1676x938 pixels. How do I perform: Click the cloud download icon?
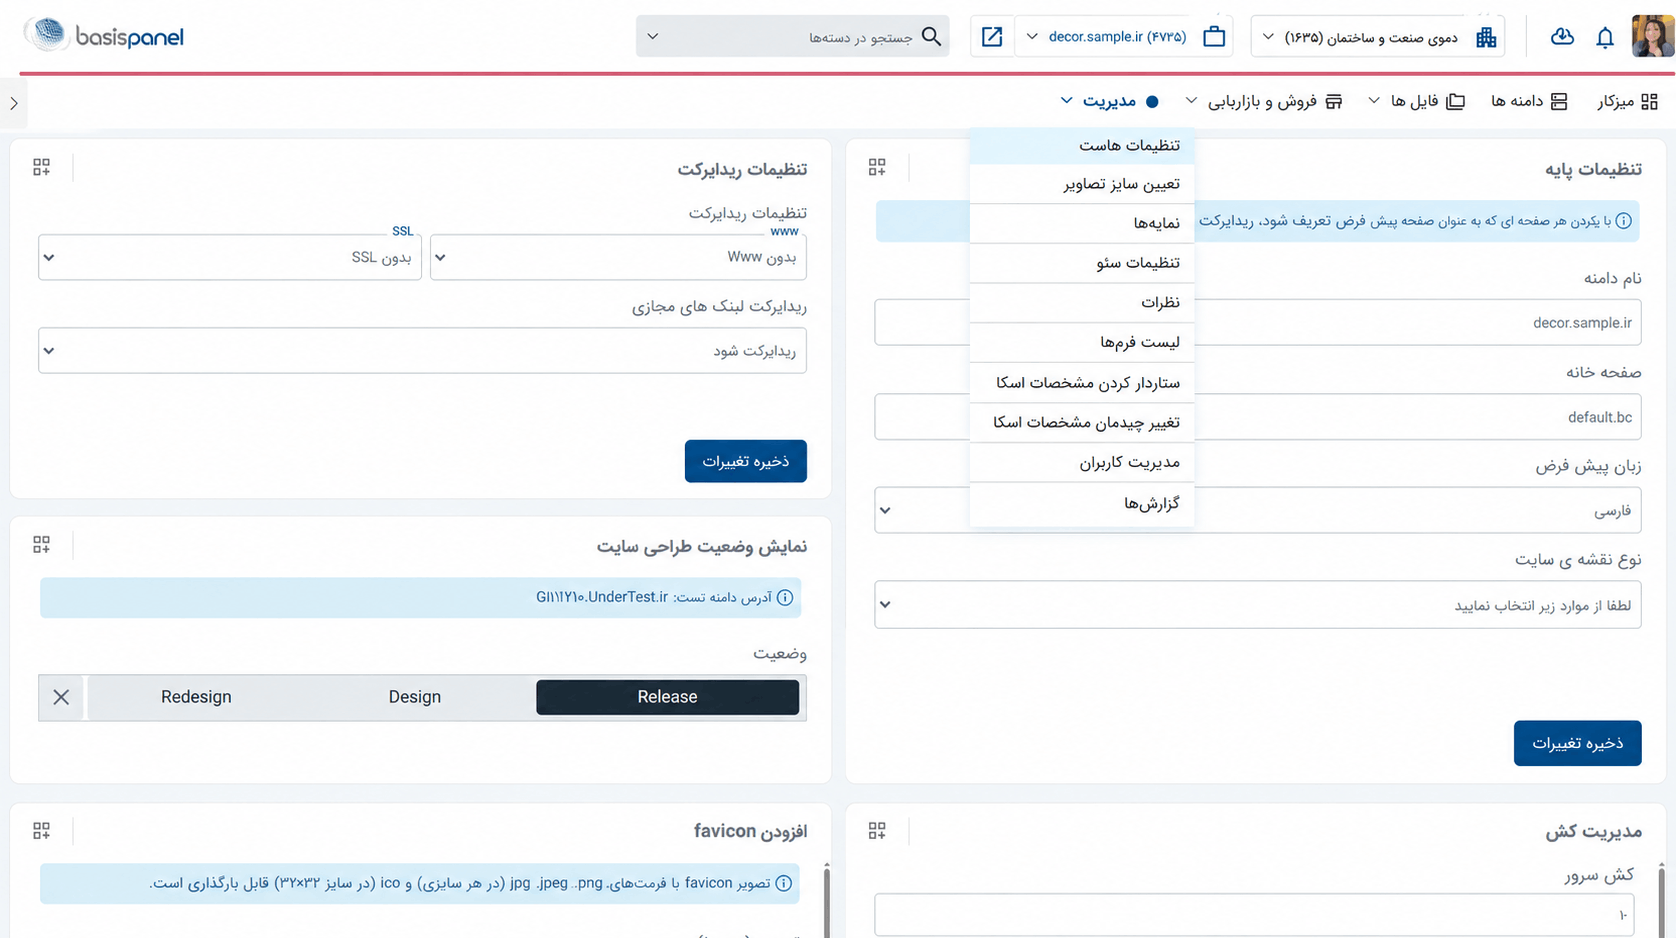pyautogui.click(x=1562, y=37)
